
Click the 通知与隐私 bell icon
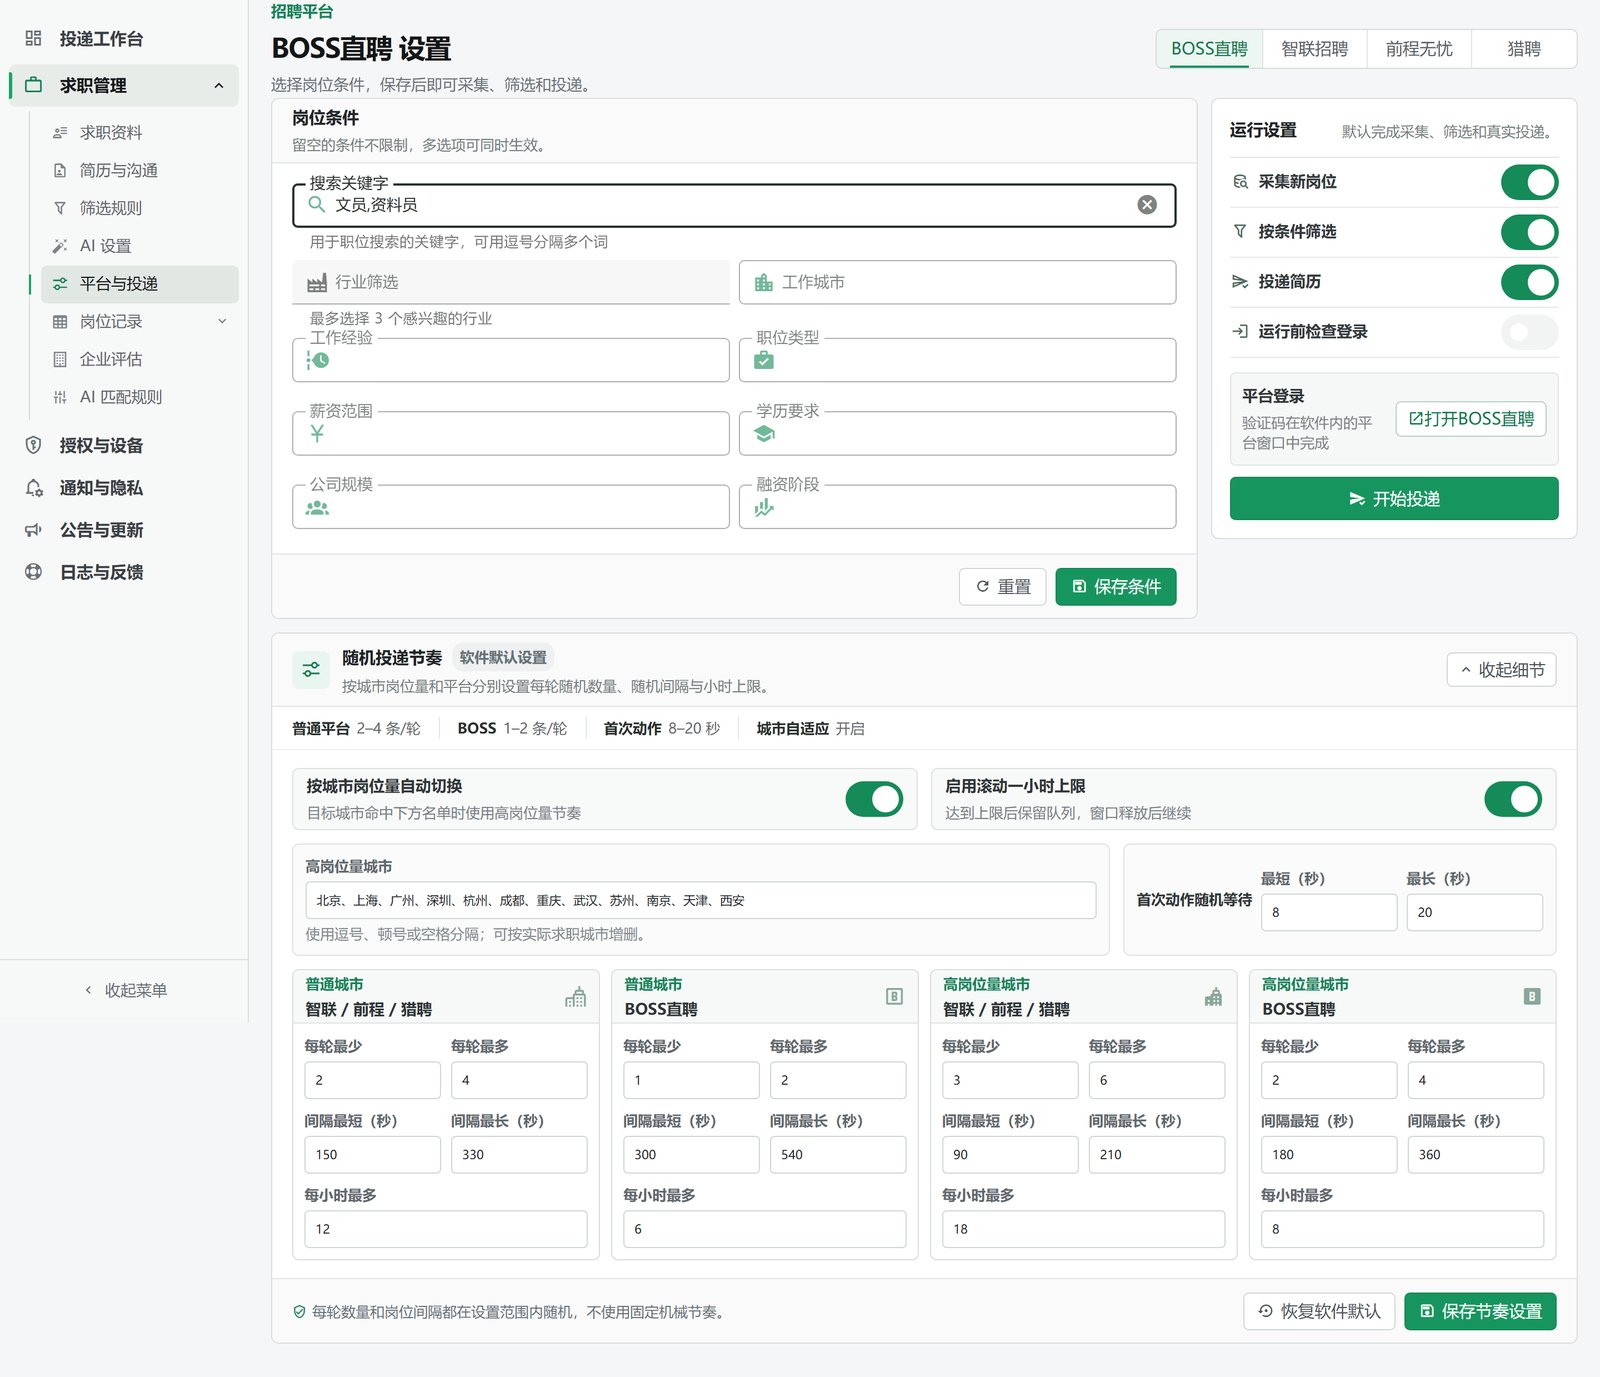[33, 488]
